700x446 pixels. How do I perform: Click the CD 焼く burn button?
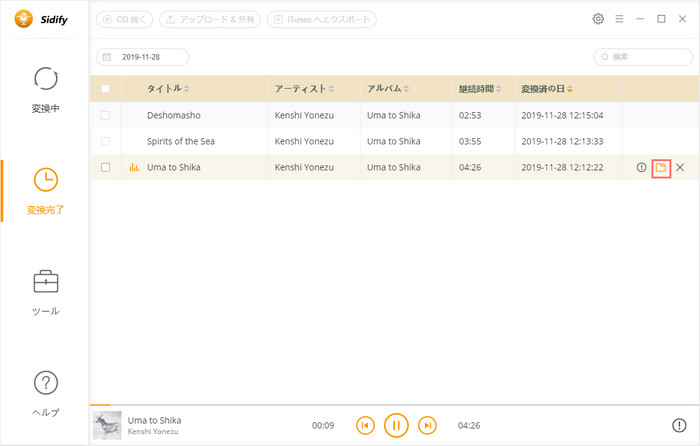125,20
